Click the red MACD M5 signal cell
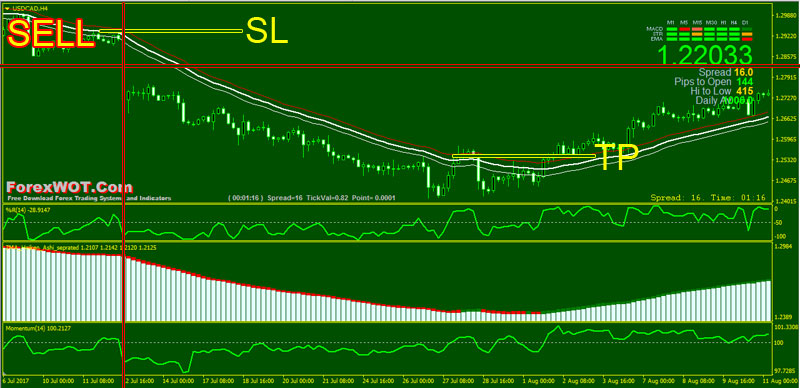Image resolution: width=800 pixels, height=388 pixels. click(684, 29)
